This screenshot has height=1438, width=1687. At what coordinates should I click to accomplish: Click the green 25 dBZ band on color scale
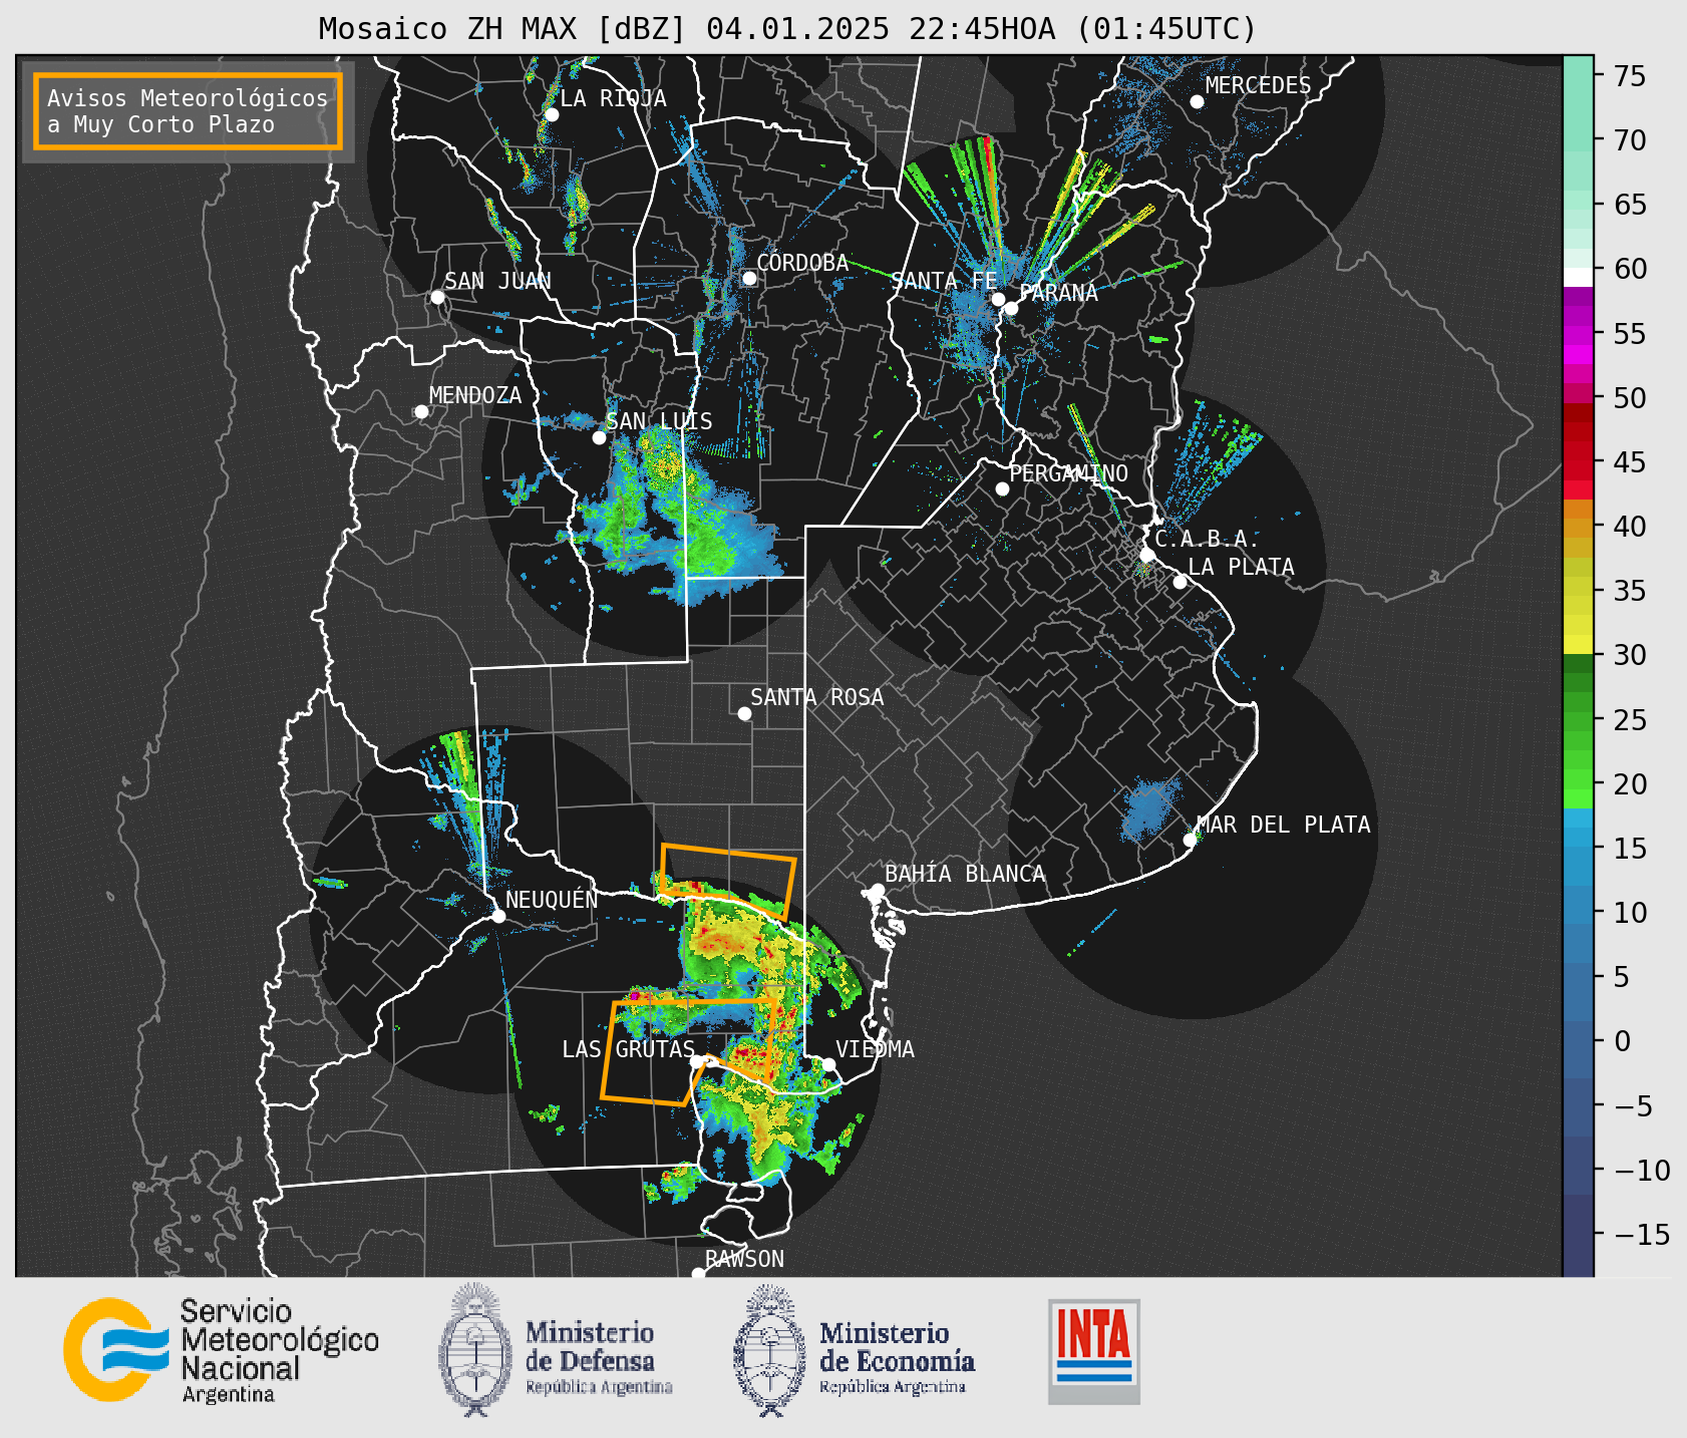pos(1577,720)
